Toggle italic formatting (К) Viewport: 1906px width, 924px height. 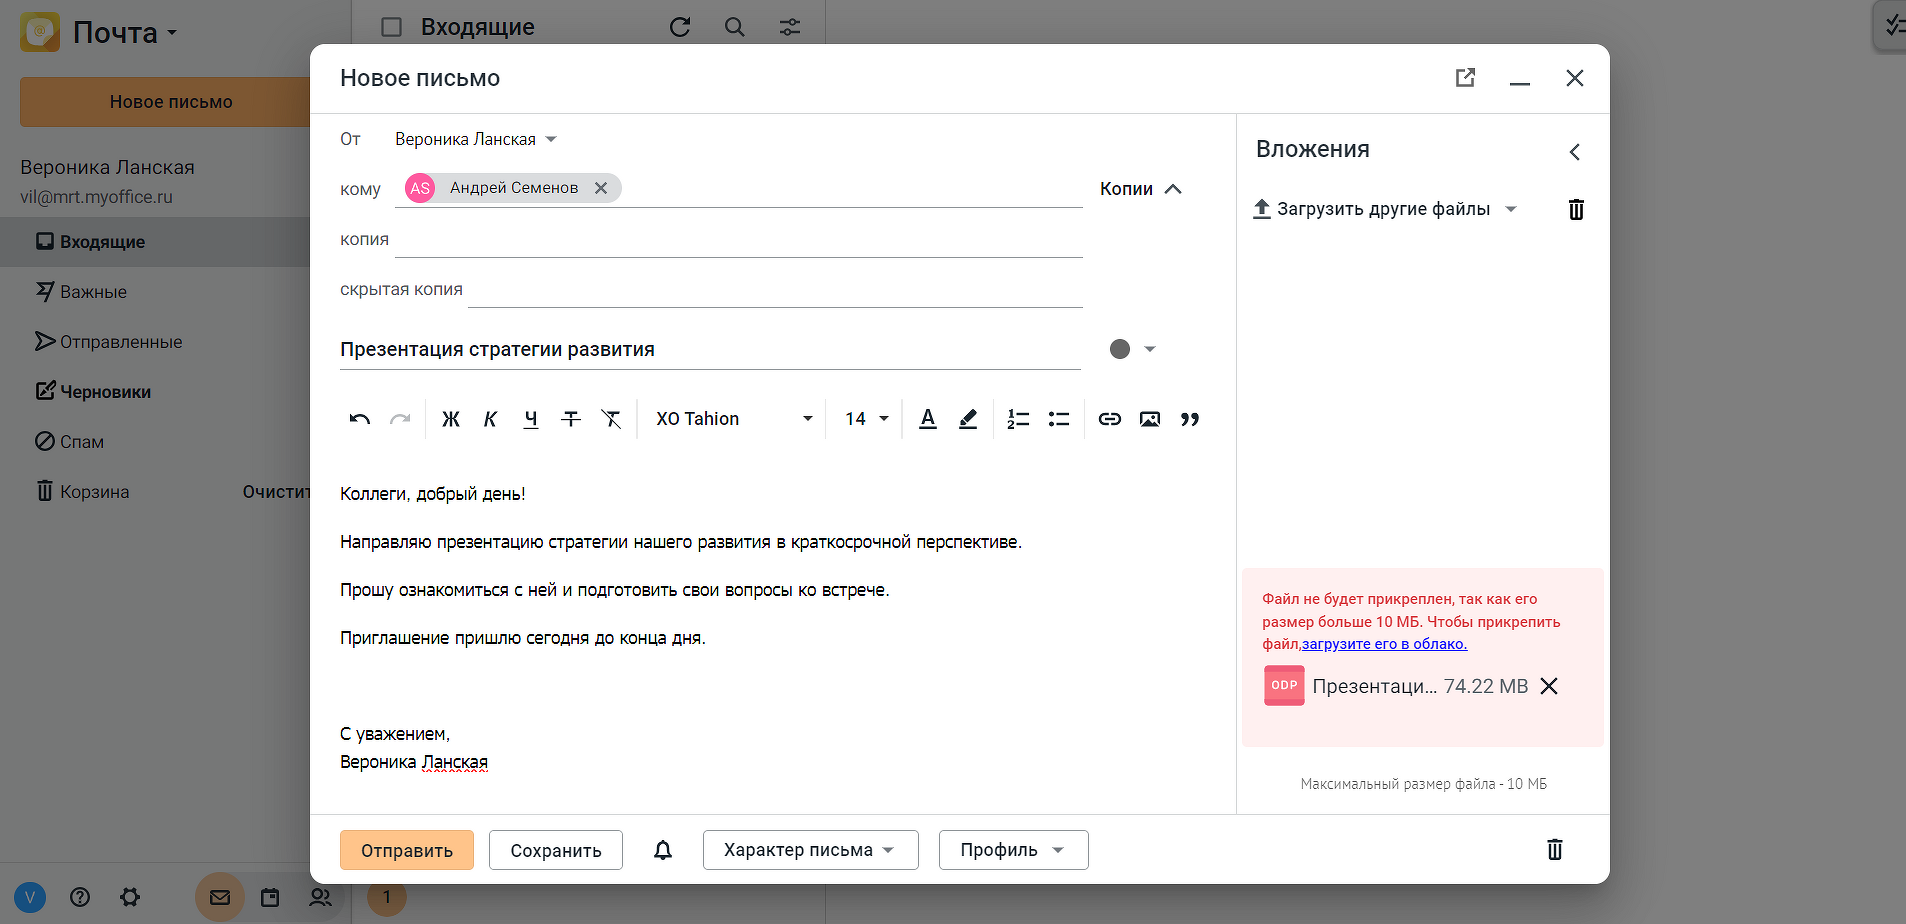[490, 419]
